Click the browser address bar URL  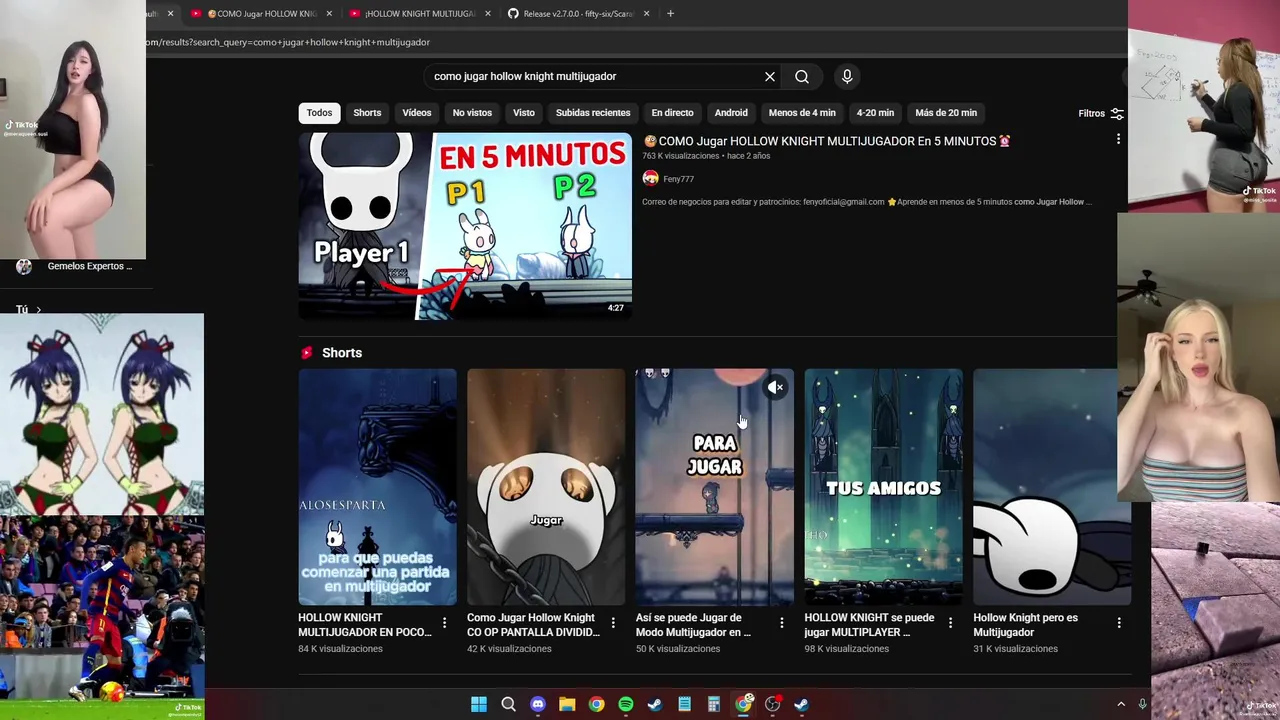tap(288, 42)
